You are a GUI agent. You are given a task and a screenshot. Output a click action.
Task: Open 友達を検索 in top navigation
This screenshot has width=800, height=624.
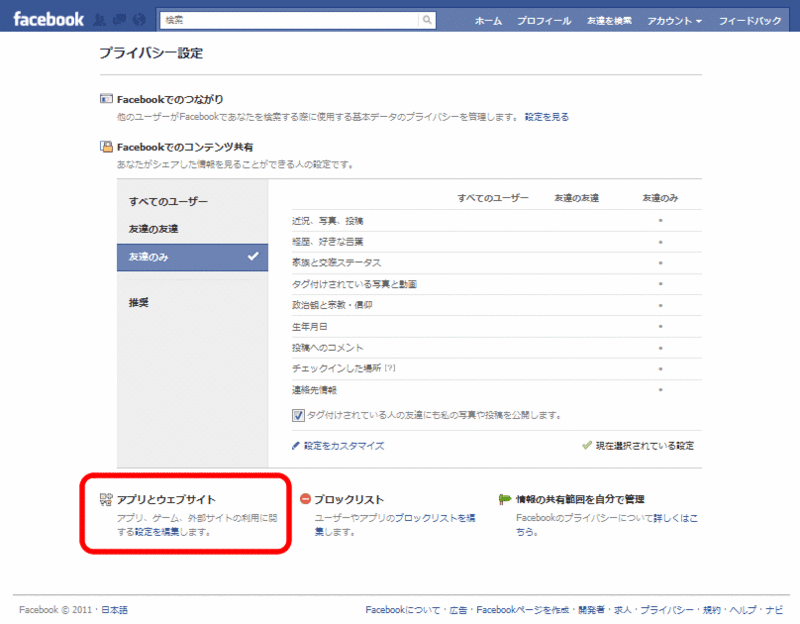[x=609, y=21]
